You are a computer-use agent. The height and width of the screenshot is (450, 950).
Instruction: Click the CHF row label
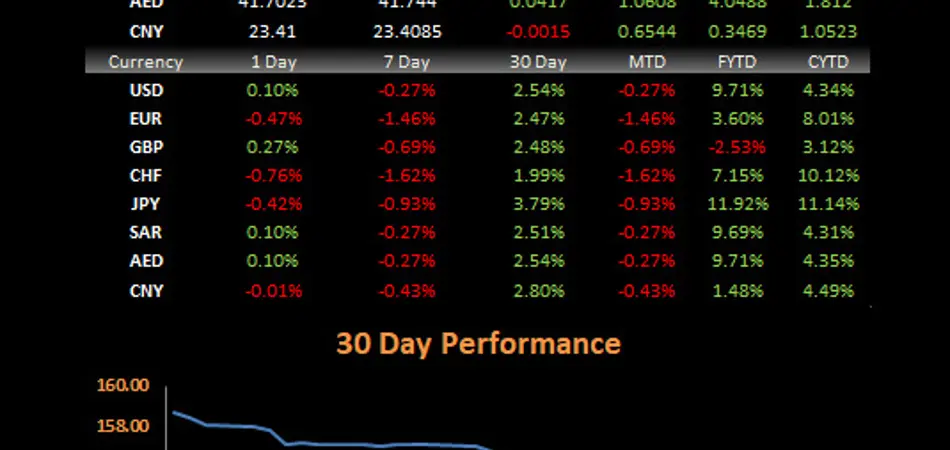coord(146,176)
